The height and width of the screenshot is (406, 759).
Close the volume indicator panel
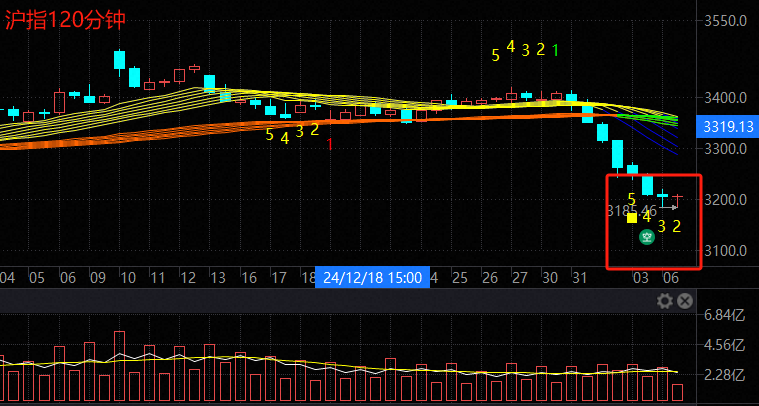(684, 301)
